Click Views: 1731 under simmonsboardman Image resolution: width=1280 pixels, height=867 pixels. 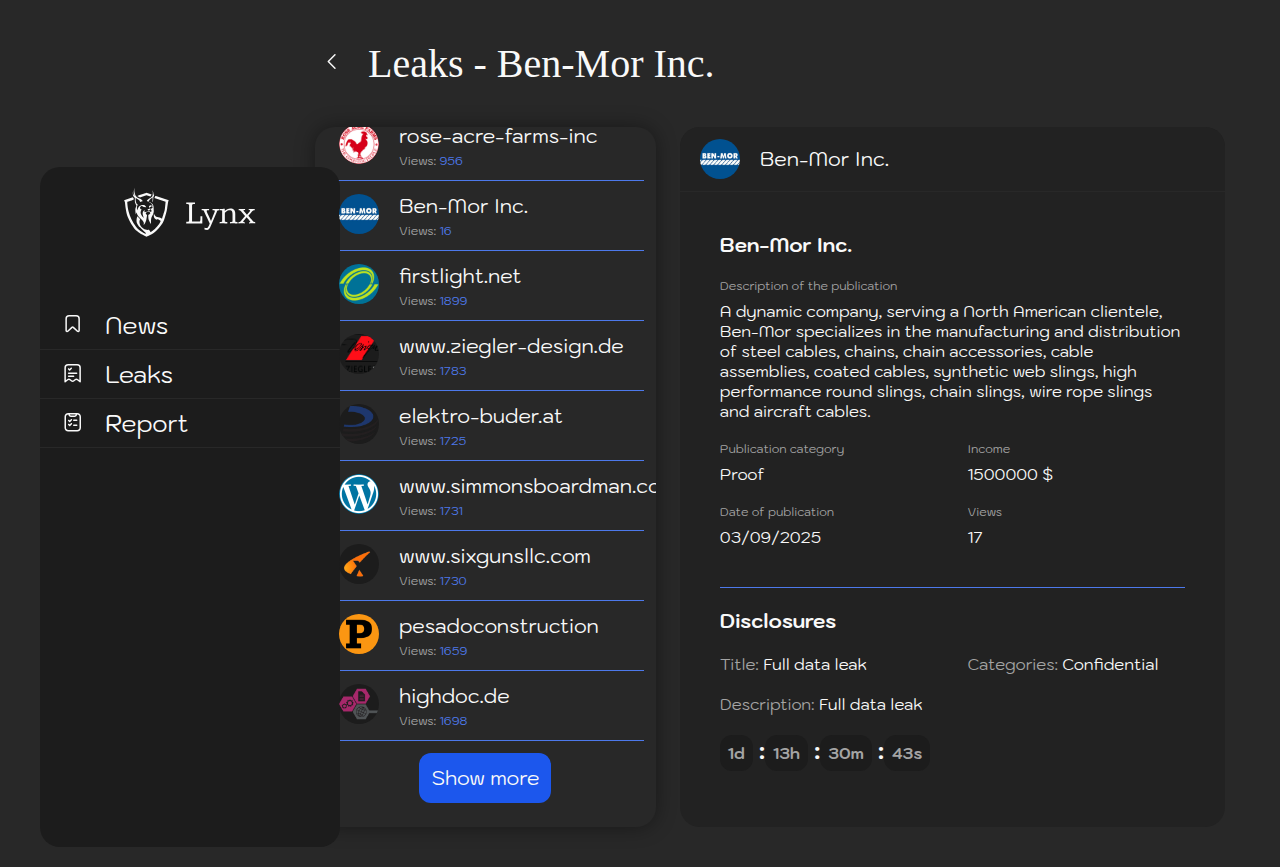(x=431, y=511)
